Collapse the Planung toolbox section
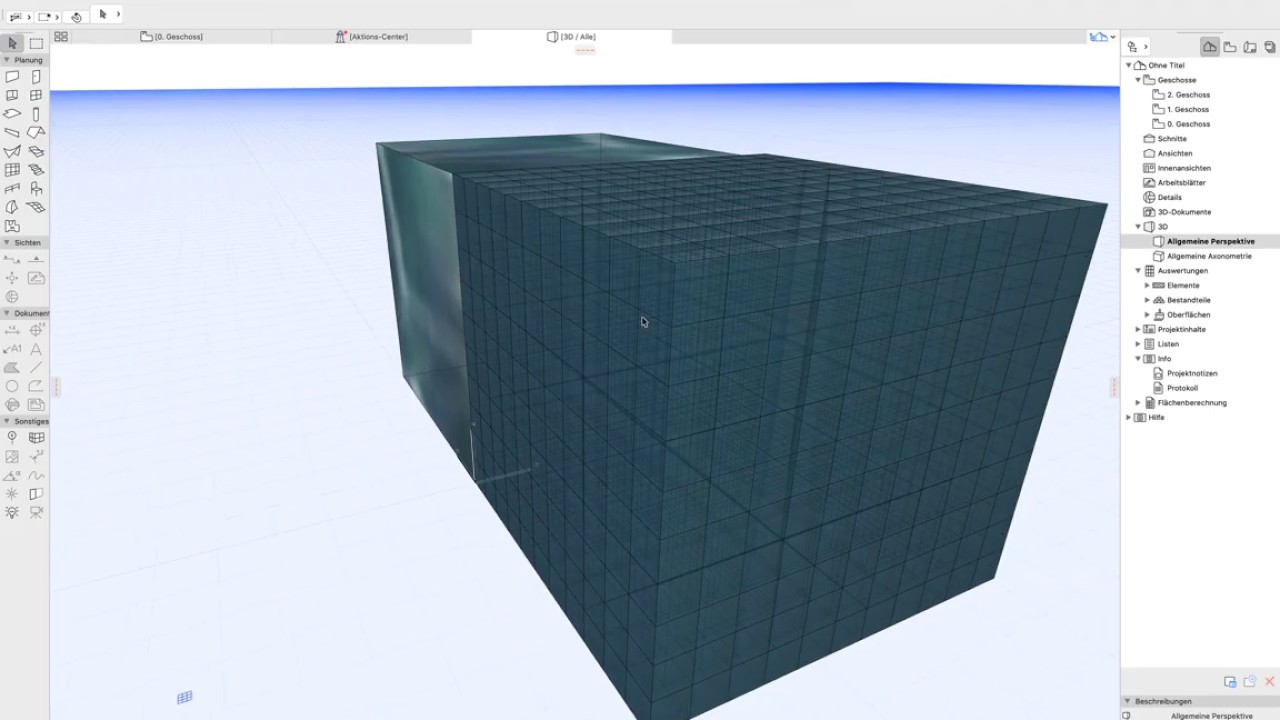The height and width of the screenshot is (720, 1280). pyautogui.click(x=6, y=60)
